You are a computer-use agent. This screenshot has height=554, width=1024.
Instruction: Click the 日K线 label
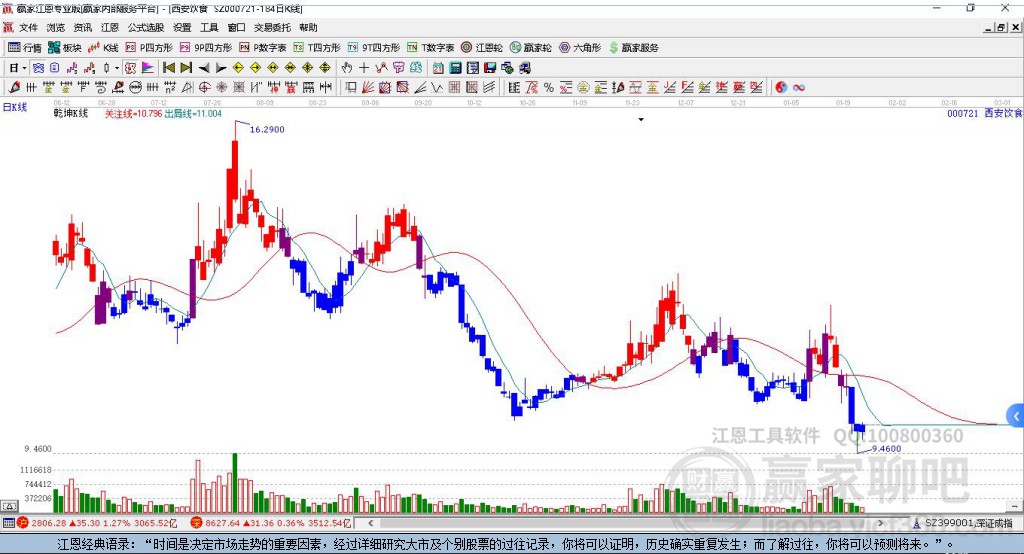pos(14,107)
